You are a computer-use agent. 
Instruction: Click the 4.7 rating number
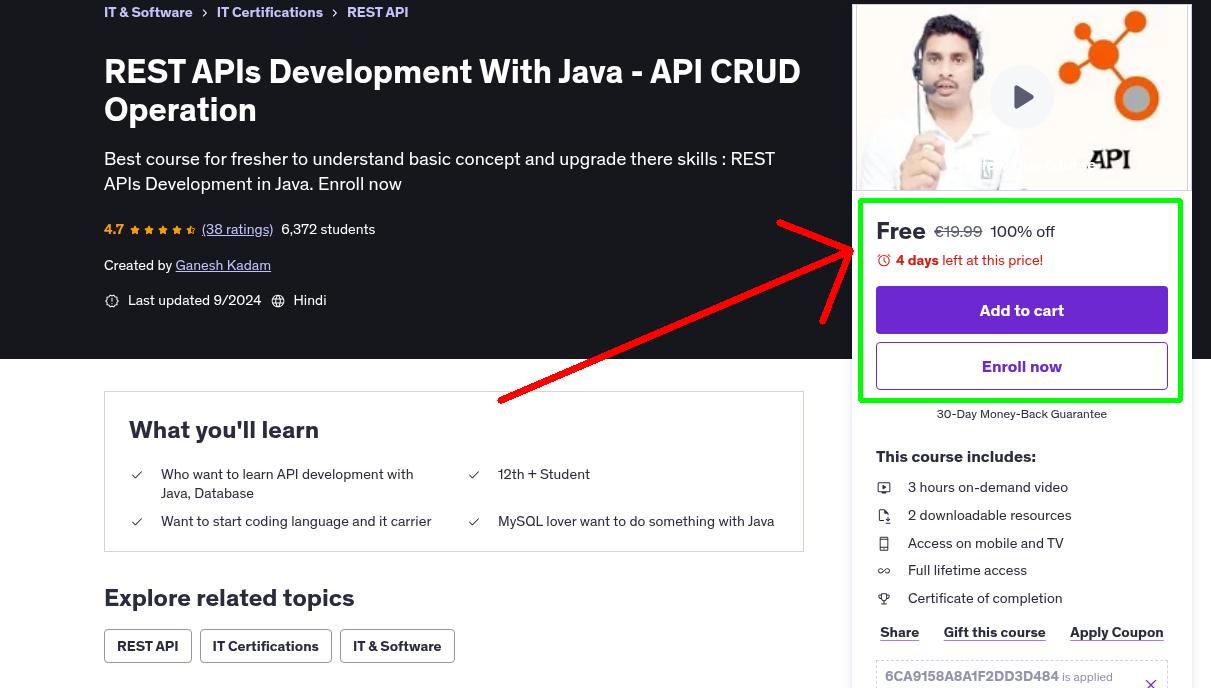click(114, 229)
